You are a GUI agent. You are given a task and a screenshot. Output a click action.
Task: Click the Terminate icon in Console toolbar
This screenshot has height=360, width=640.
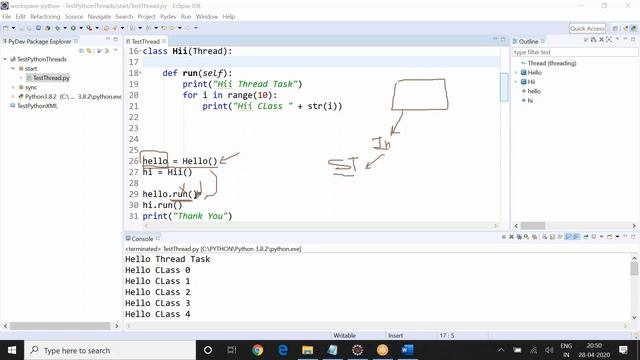click(504, 237)
